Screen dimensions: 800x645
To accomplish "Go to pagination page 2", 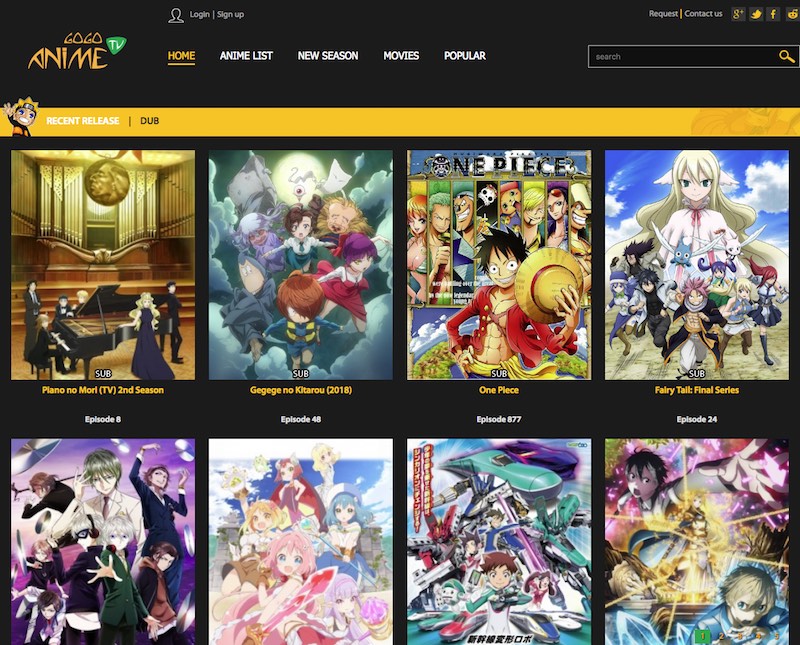I will 721,636.
